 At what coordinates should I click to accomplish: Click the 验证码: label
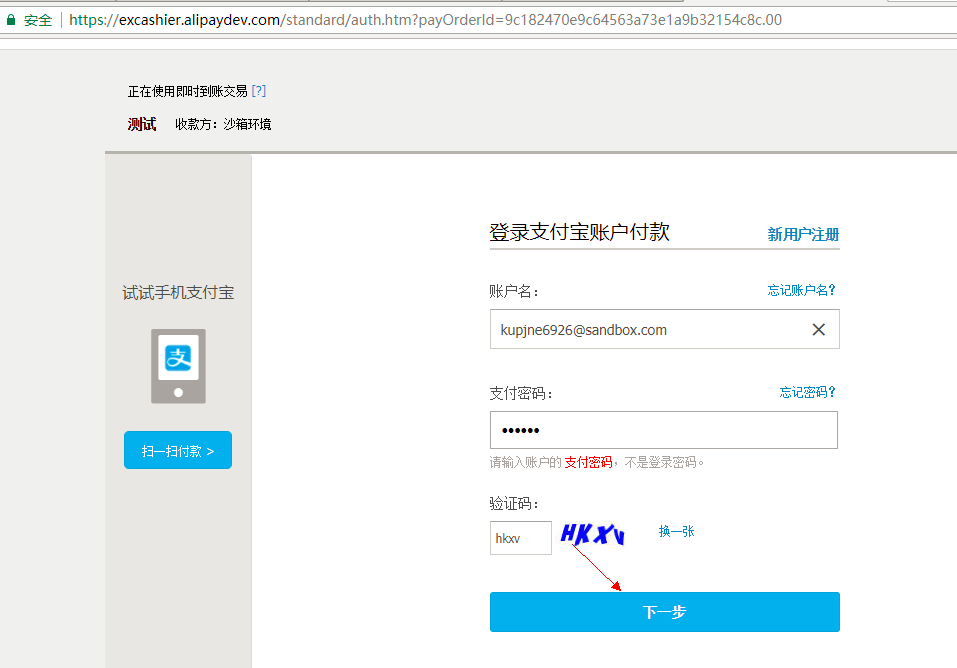515,504
